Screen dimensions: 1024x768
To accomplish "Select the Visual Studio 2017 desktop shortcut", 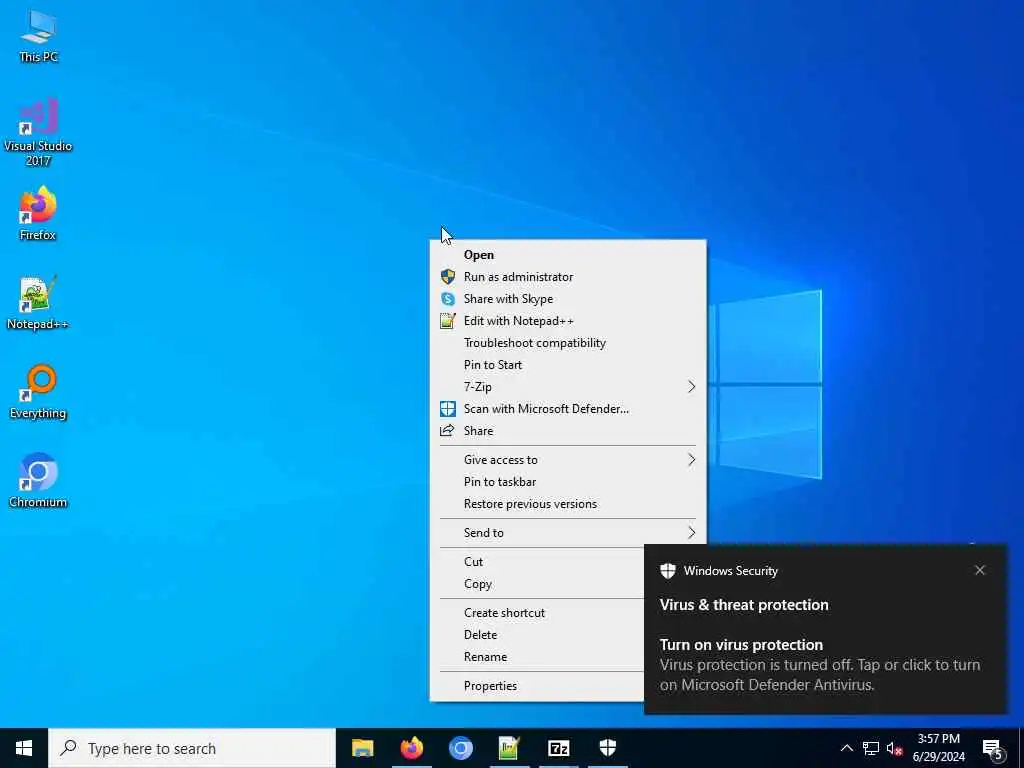I will tap(38, 133).
